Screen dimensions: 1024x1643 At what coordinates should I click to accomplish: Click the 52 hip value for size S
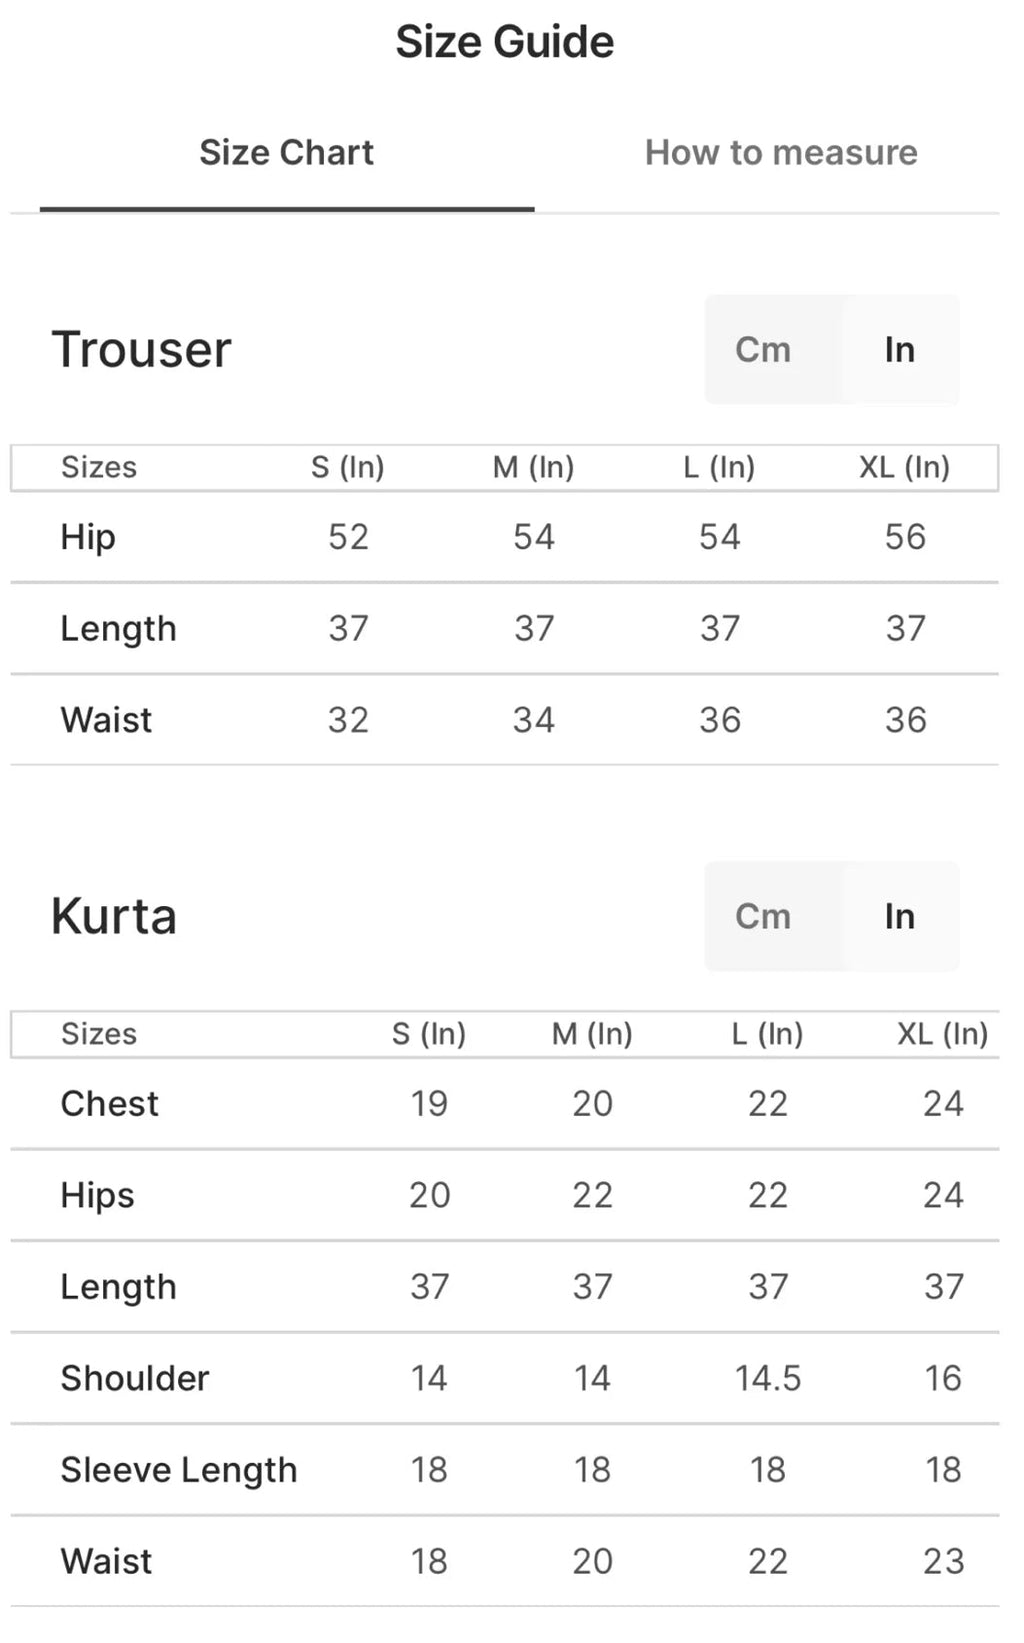[x=348, y=538]
